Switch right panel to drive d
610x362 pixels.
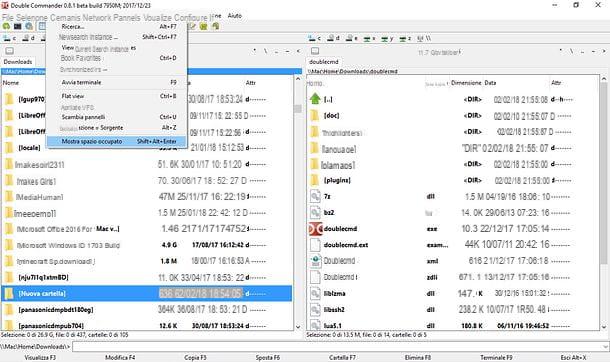tap(333, 38)
